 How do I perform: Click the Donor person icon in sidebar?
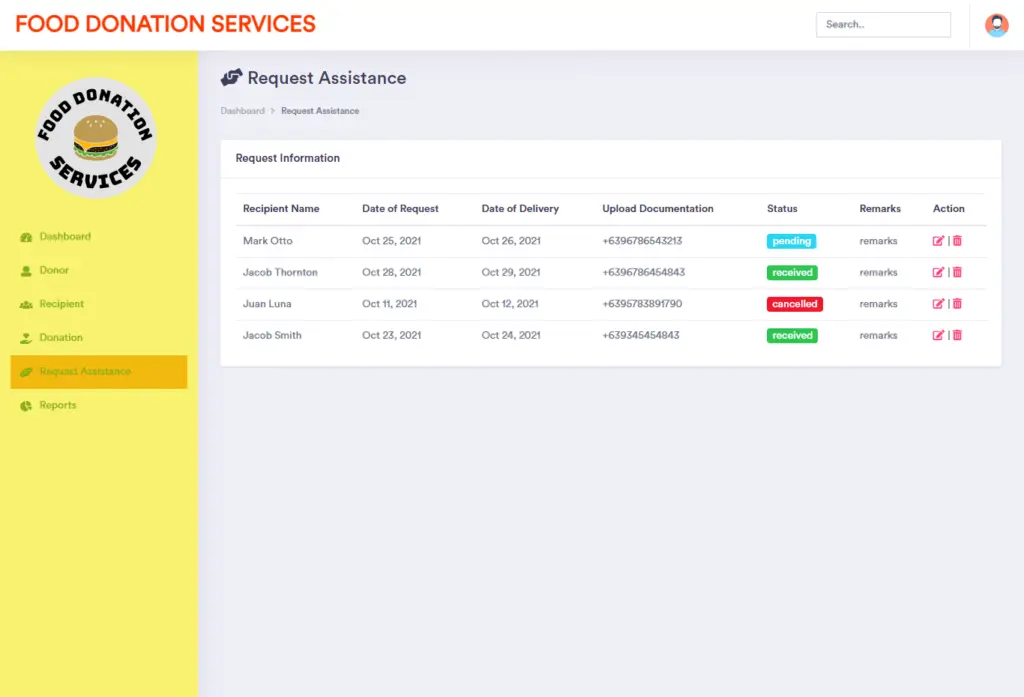pos(26,270)
